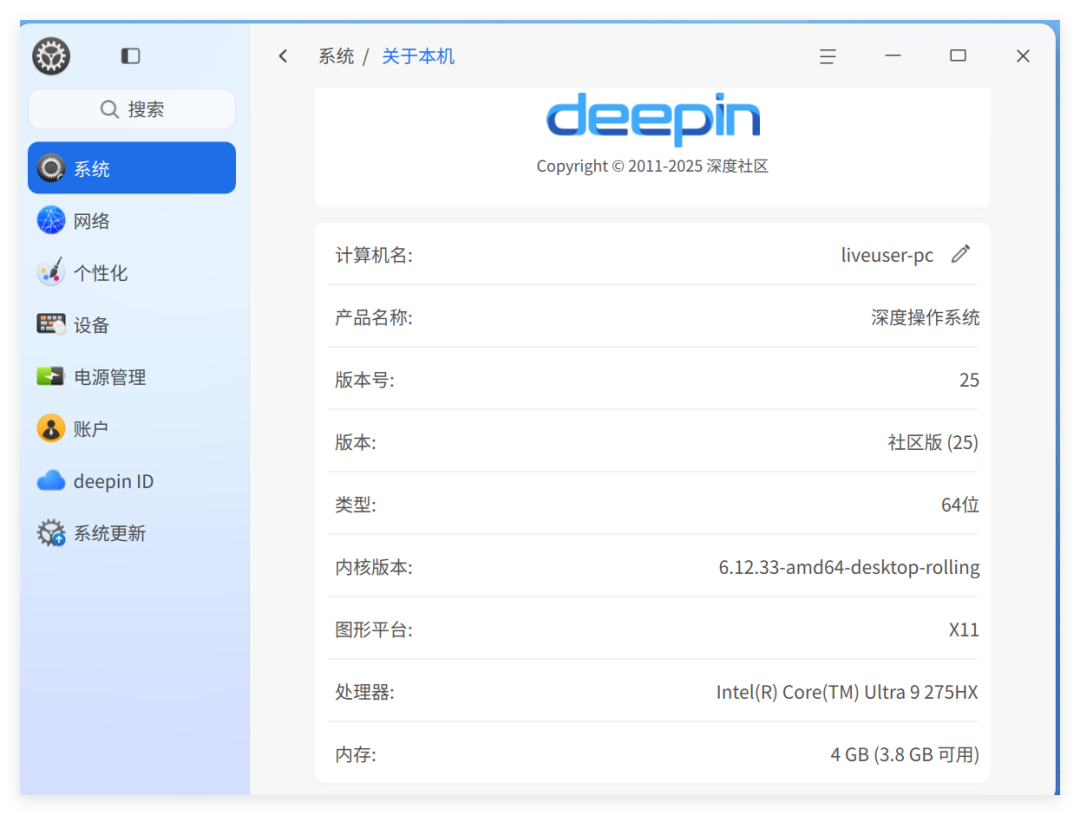
Task: Click the 版本号 value 25
Action: pyautogui.click(x=969, y=380)
